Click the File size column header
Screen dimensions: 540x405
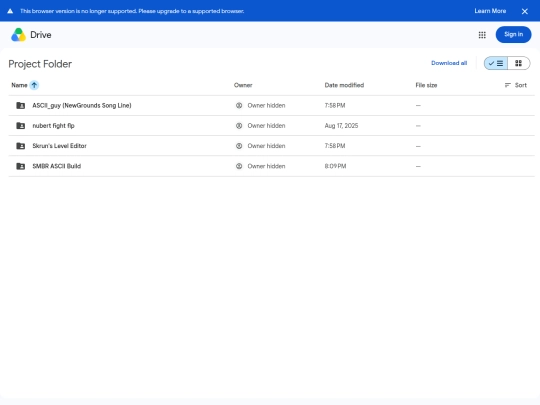[426, 85]
